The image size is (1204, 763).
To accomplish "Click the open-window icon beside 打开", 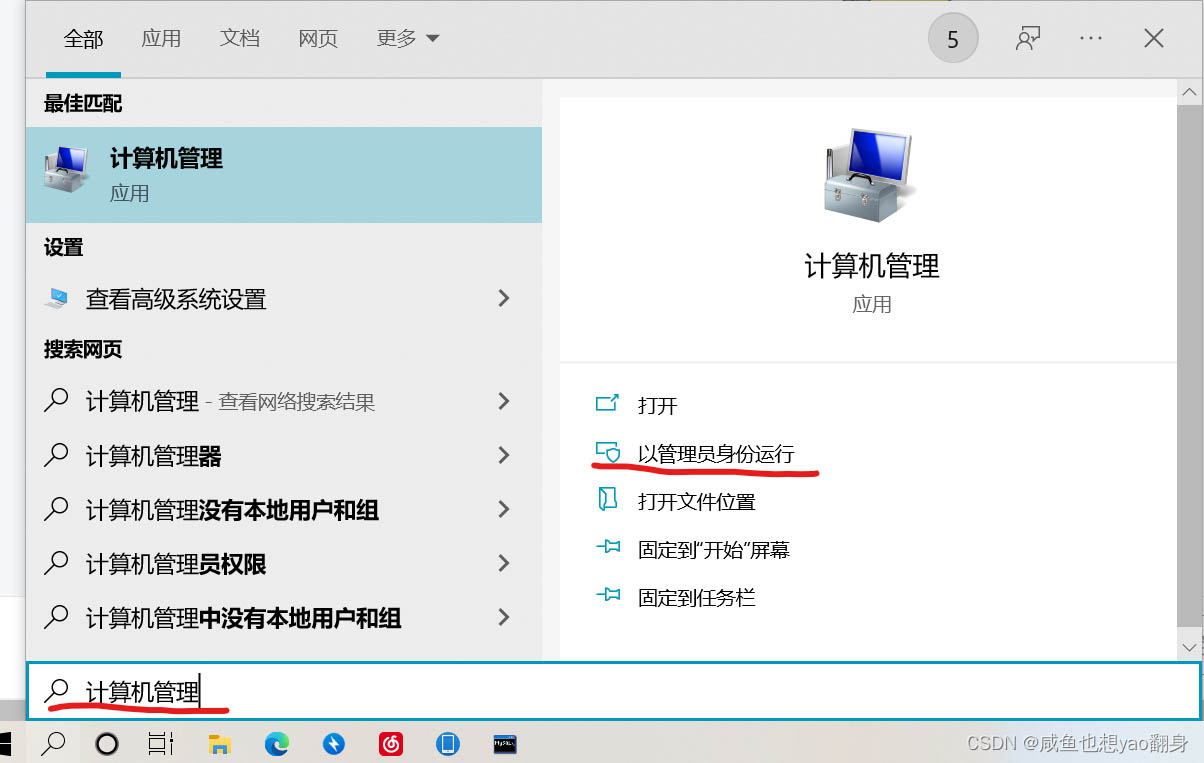I will (607, 403).
